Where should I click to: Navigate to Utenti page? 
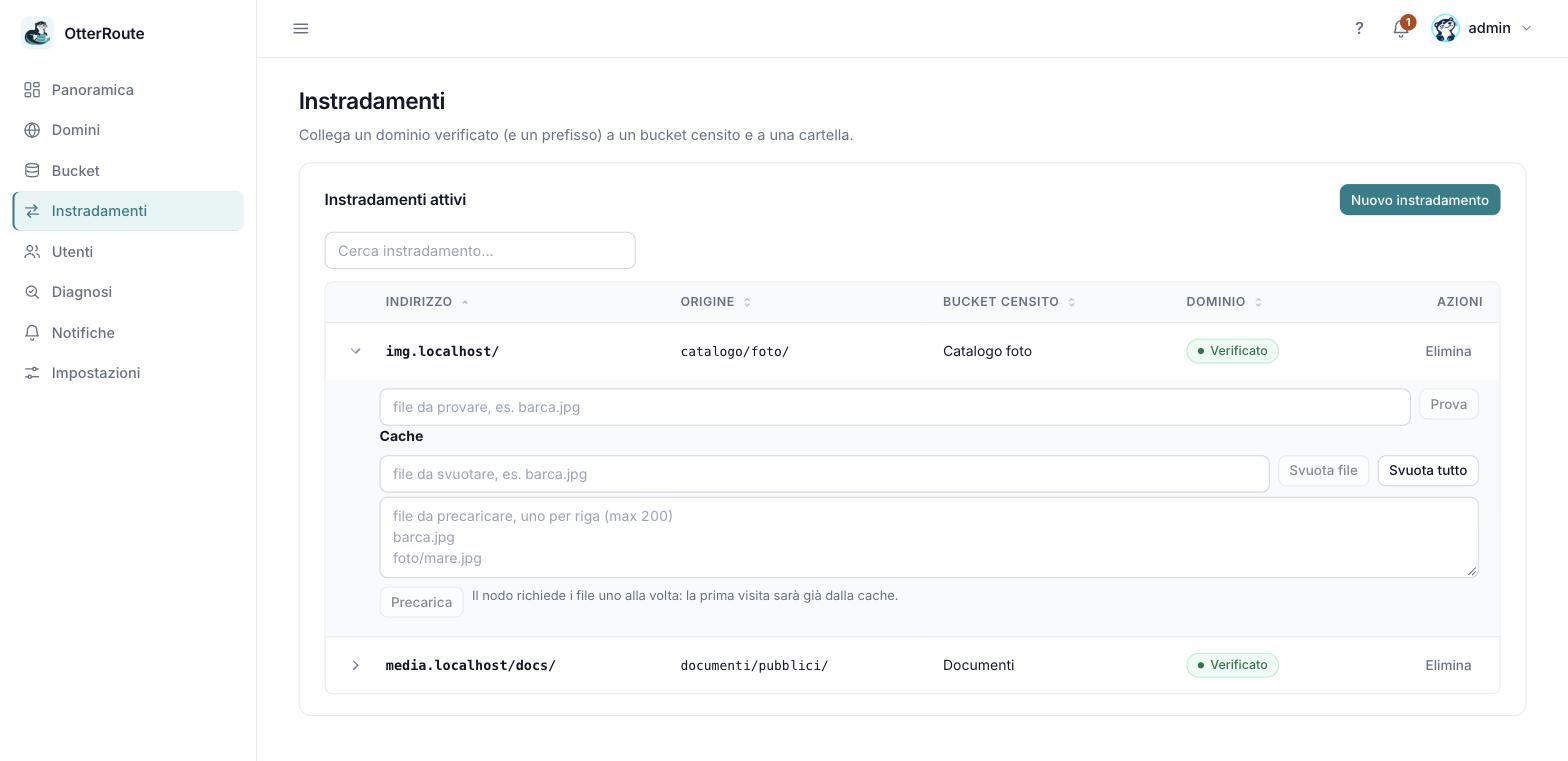(x=128, y=252)
